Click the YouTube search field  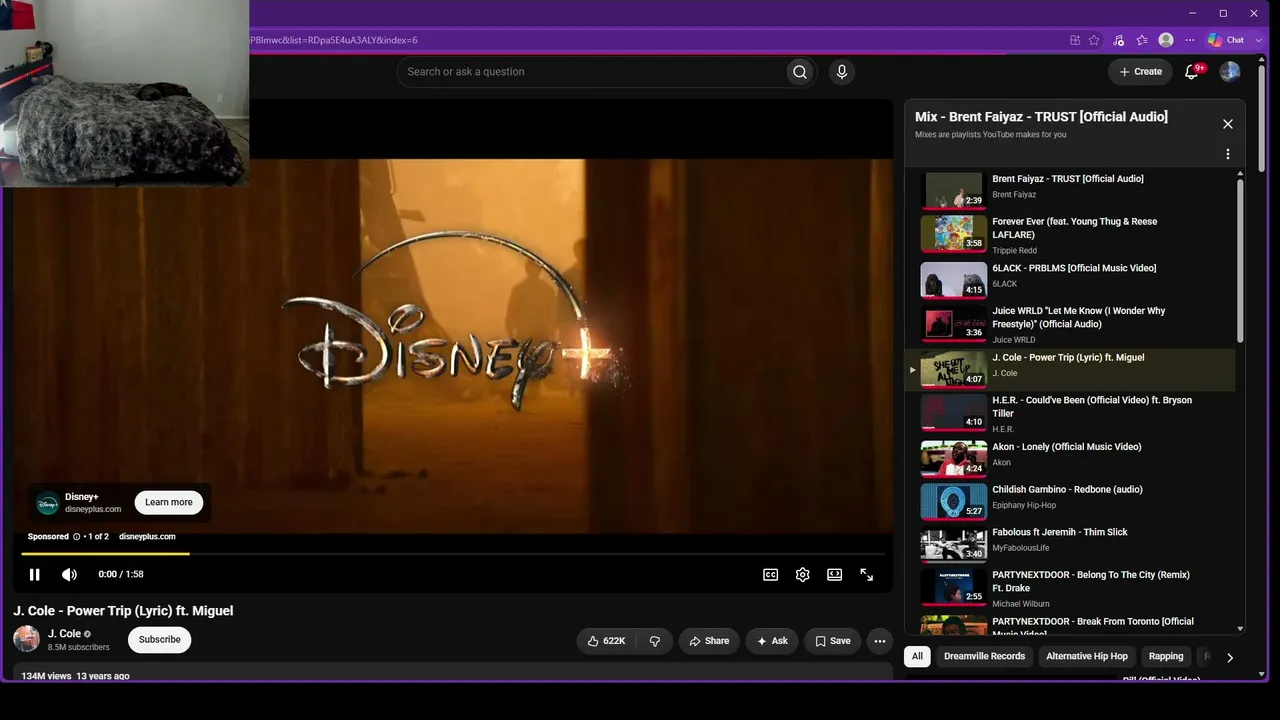pos(591,72)
